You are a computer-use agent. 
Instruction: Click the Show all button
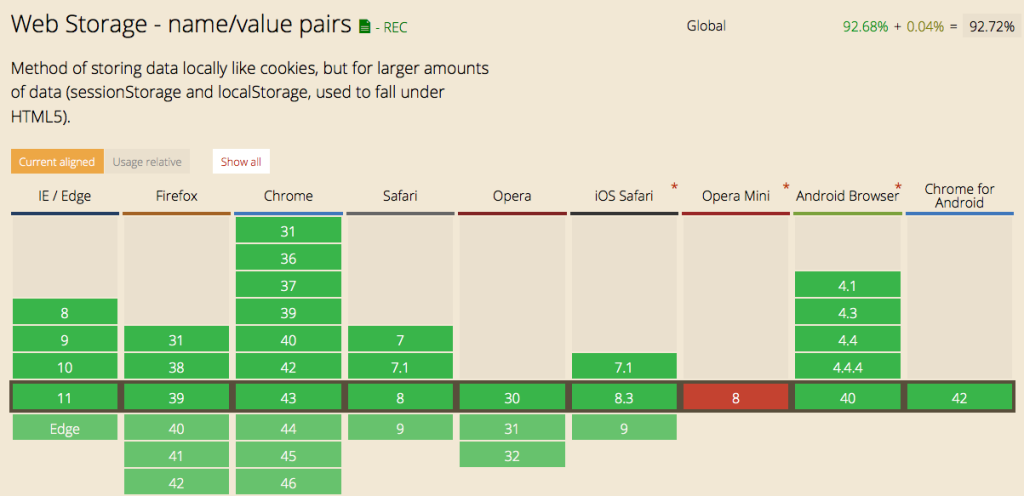tap(241, 162)
